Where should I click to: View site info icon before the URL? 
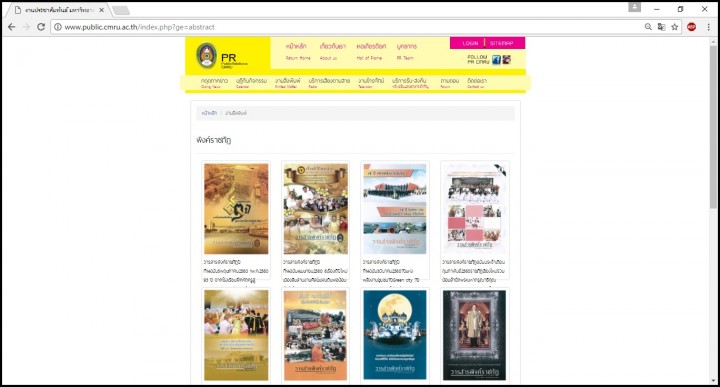tap(58, 27)
